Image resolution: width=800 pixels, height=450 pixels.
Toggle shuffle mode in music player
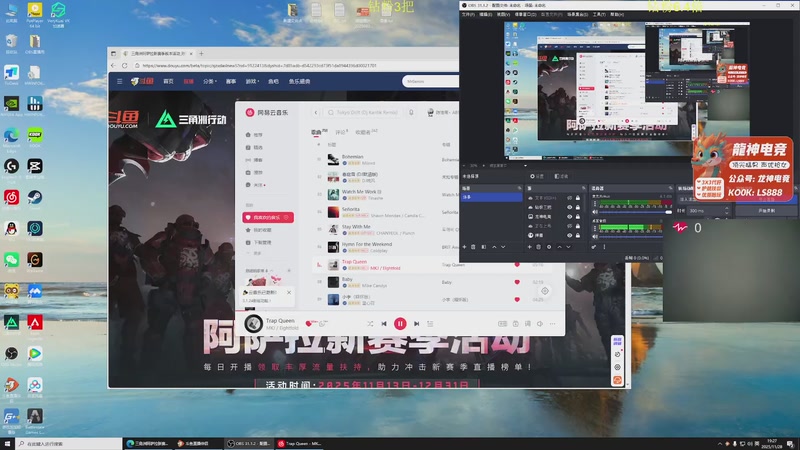tap(370, 324)
